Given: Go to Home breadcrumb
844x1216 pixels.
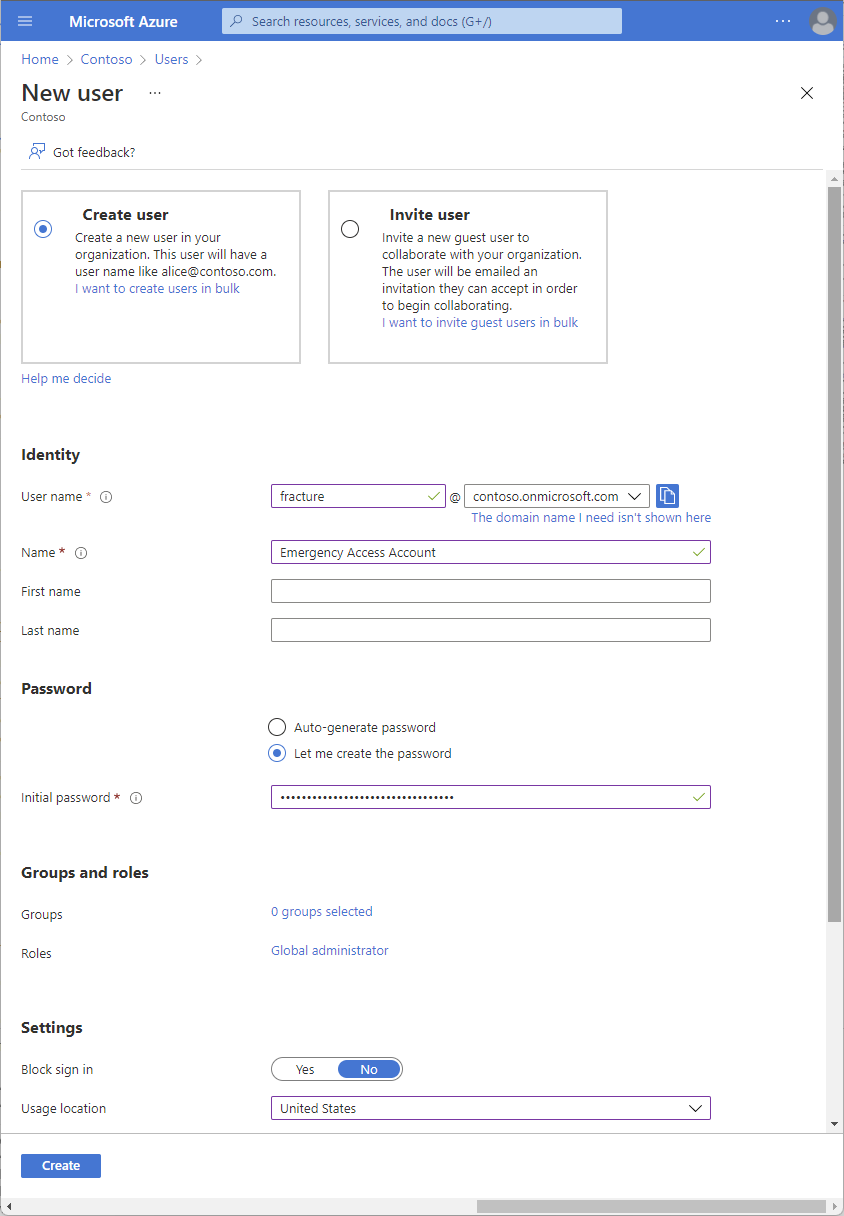Looking at the screenshot, I should point(40,60).
